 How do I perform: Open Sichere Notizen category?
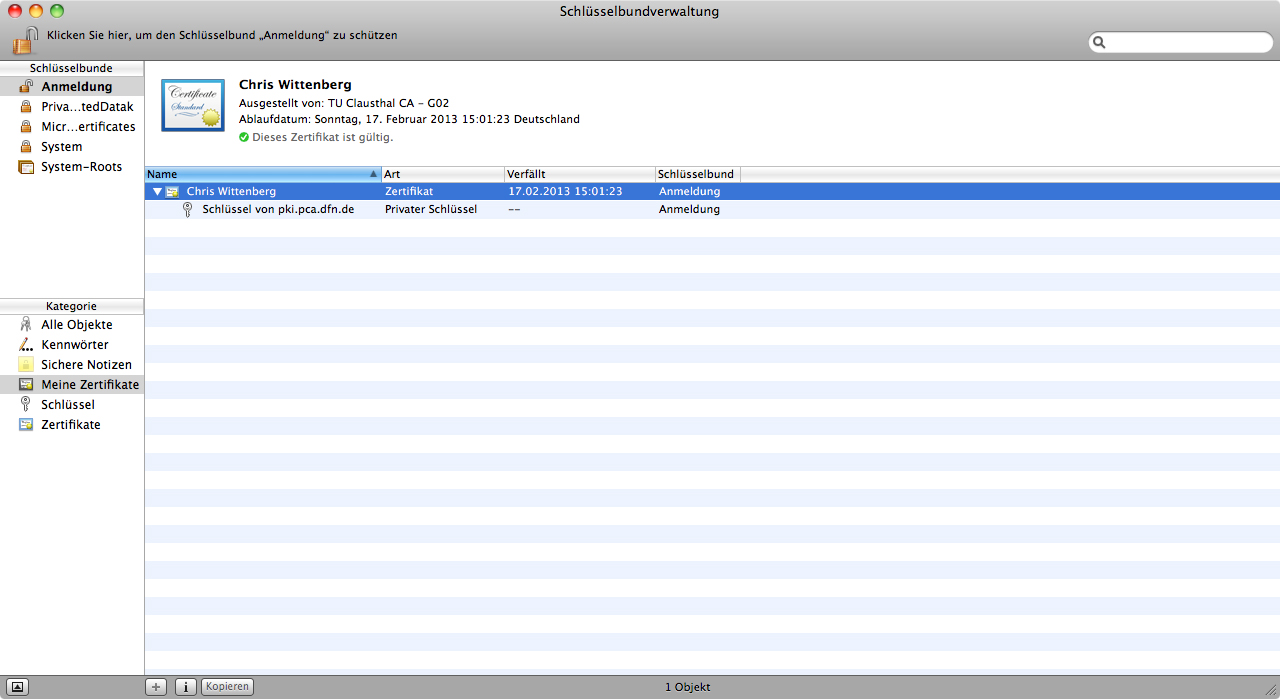coord(86,365)
